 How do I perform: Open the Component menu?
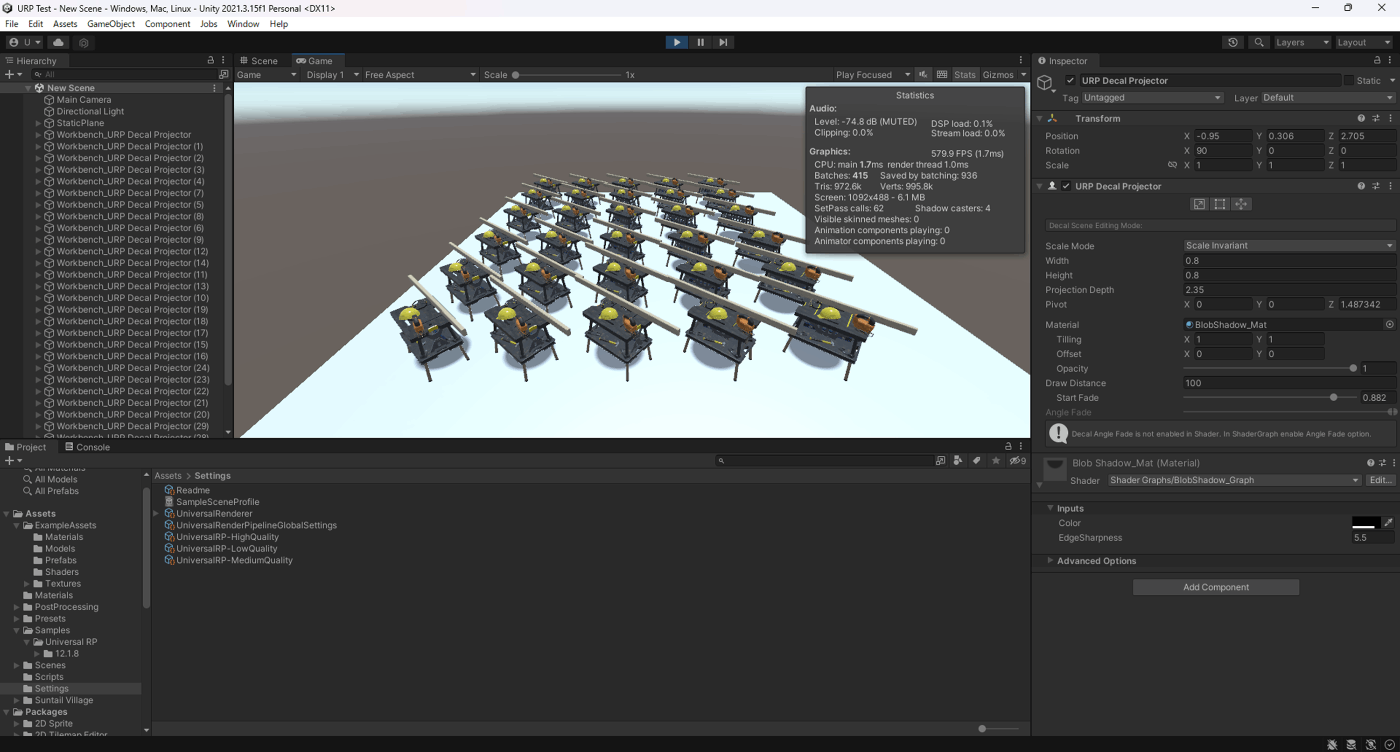tap(167, 24)
